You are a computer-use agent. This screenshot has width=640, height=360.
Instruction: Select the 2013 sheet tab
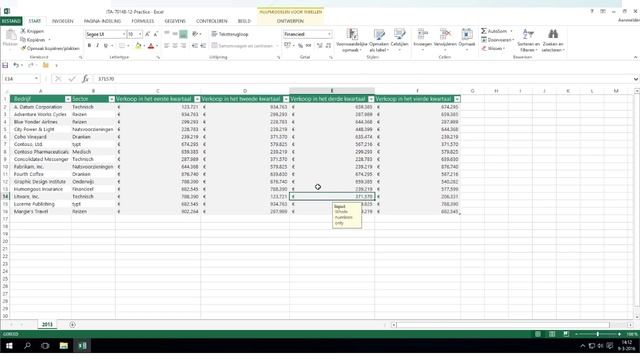coord(47,325)
